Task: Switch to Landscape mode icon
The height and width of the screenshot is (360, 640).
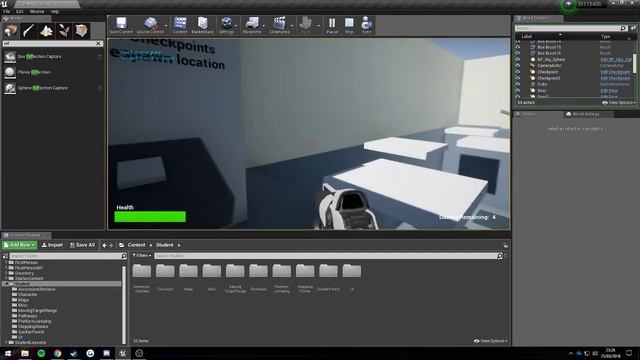Action: [46, 31]
